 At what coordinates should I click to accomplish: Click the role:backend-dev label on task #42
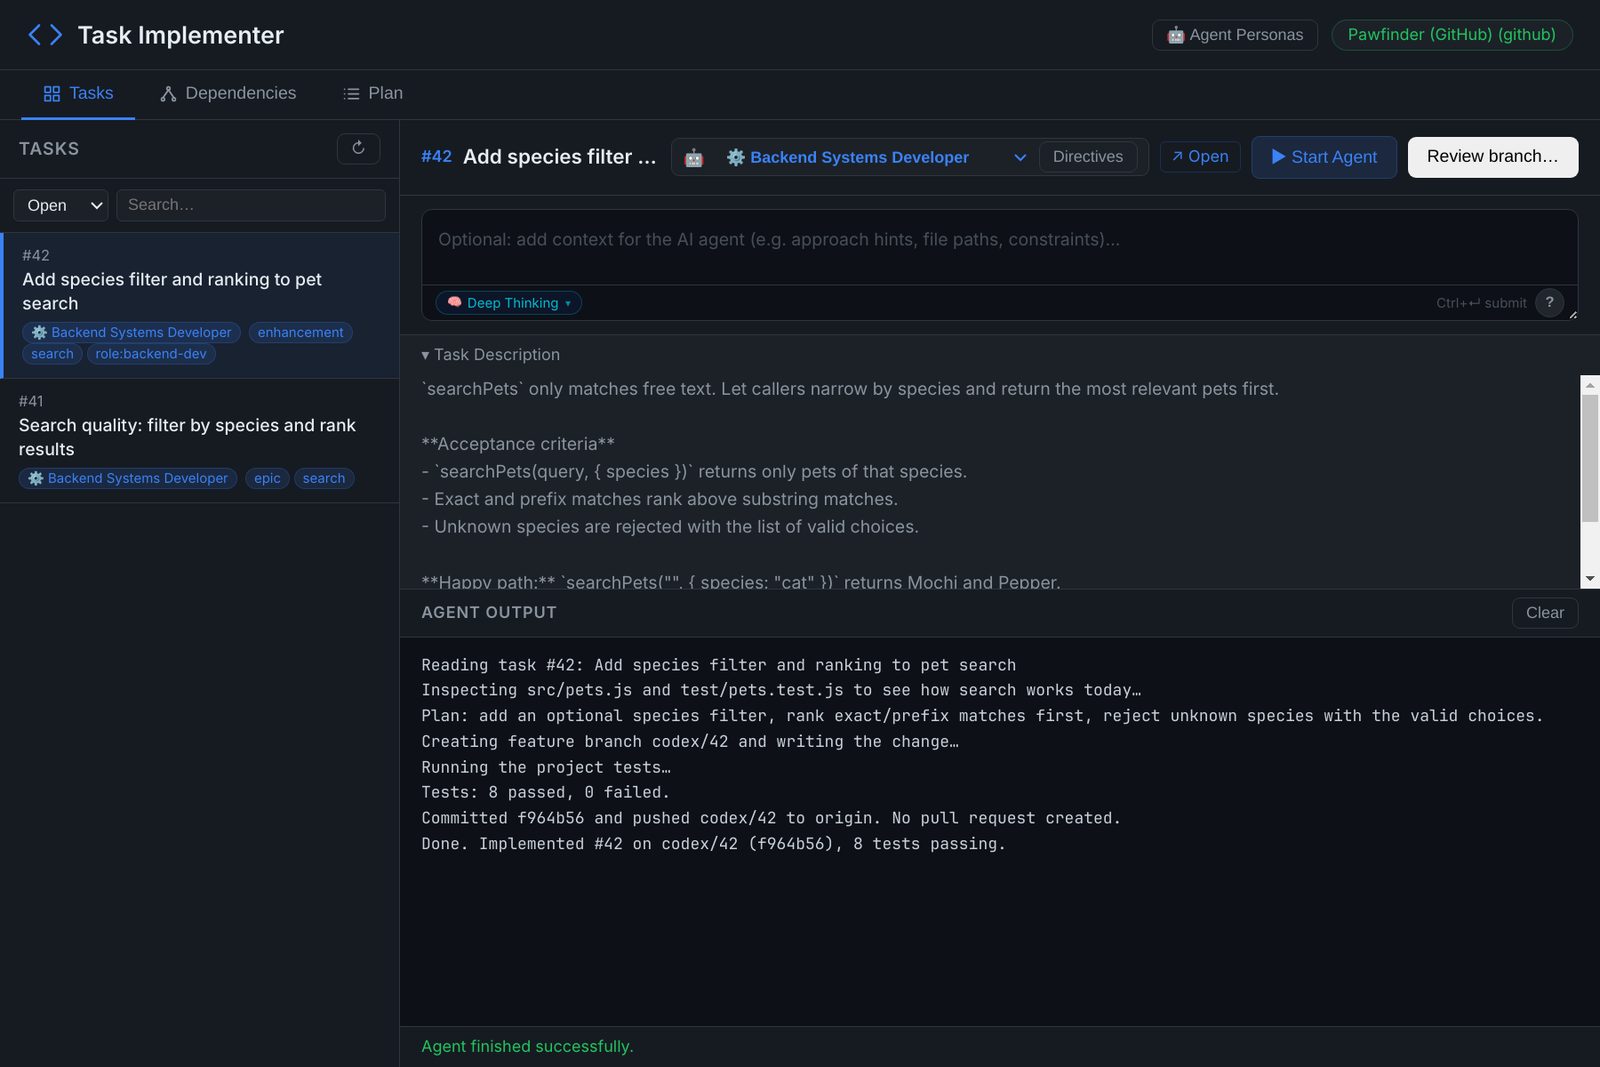click(151, 354)
